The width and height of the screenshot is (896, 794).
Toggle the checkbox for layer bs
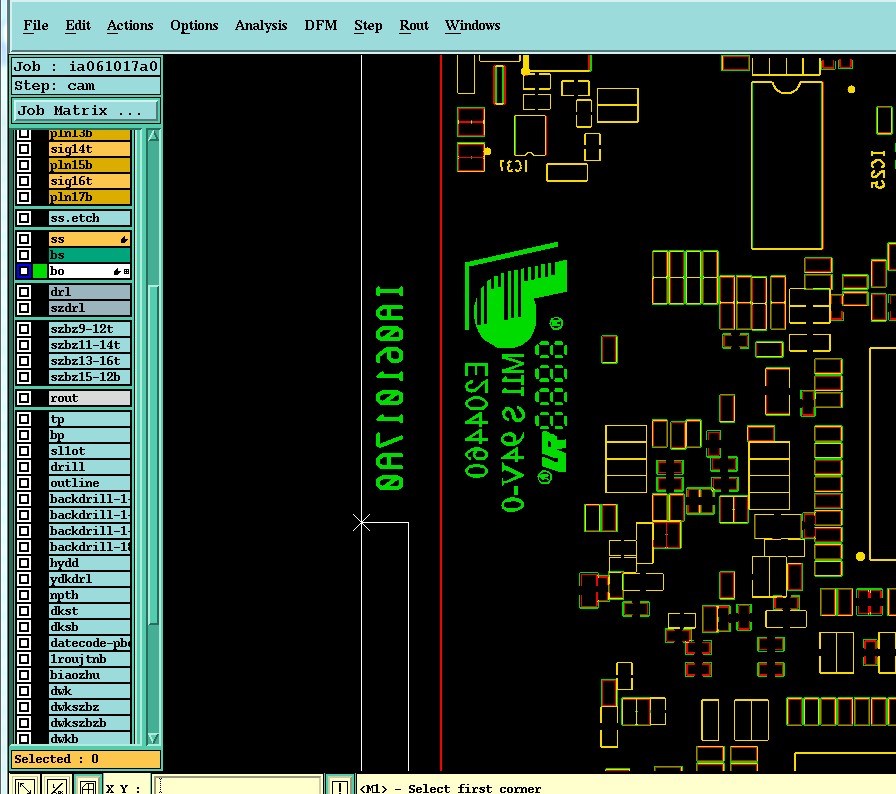[x=24, y=255]
